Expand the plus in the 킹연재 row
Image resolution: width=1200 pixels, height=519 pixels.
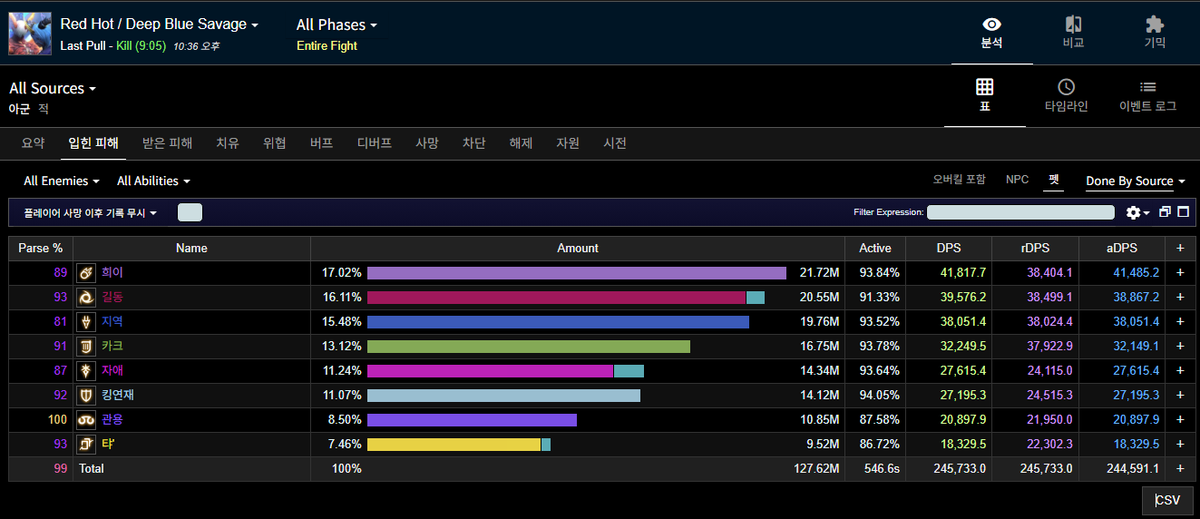pos(1179,395)
